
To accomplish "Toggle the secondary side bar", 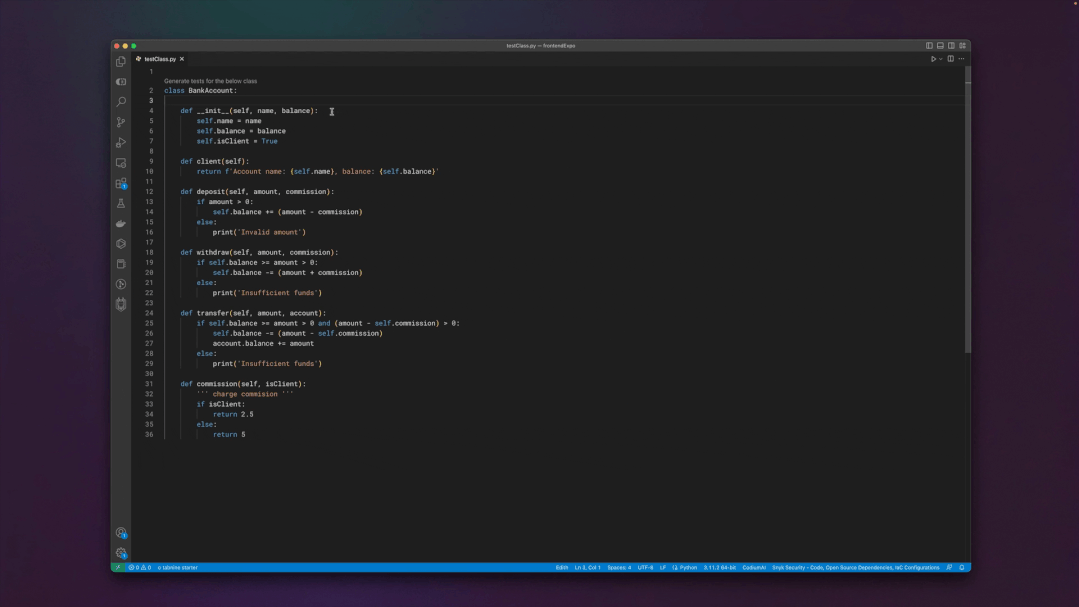I will [951, 45].
